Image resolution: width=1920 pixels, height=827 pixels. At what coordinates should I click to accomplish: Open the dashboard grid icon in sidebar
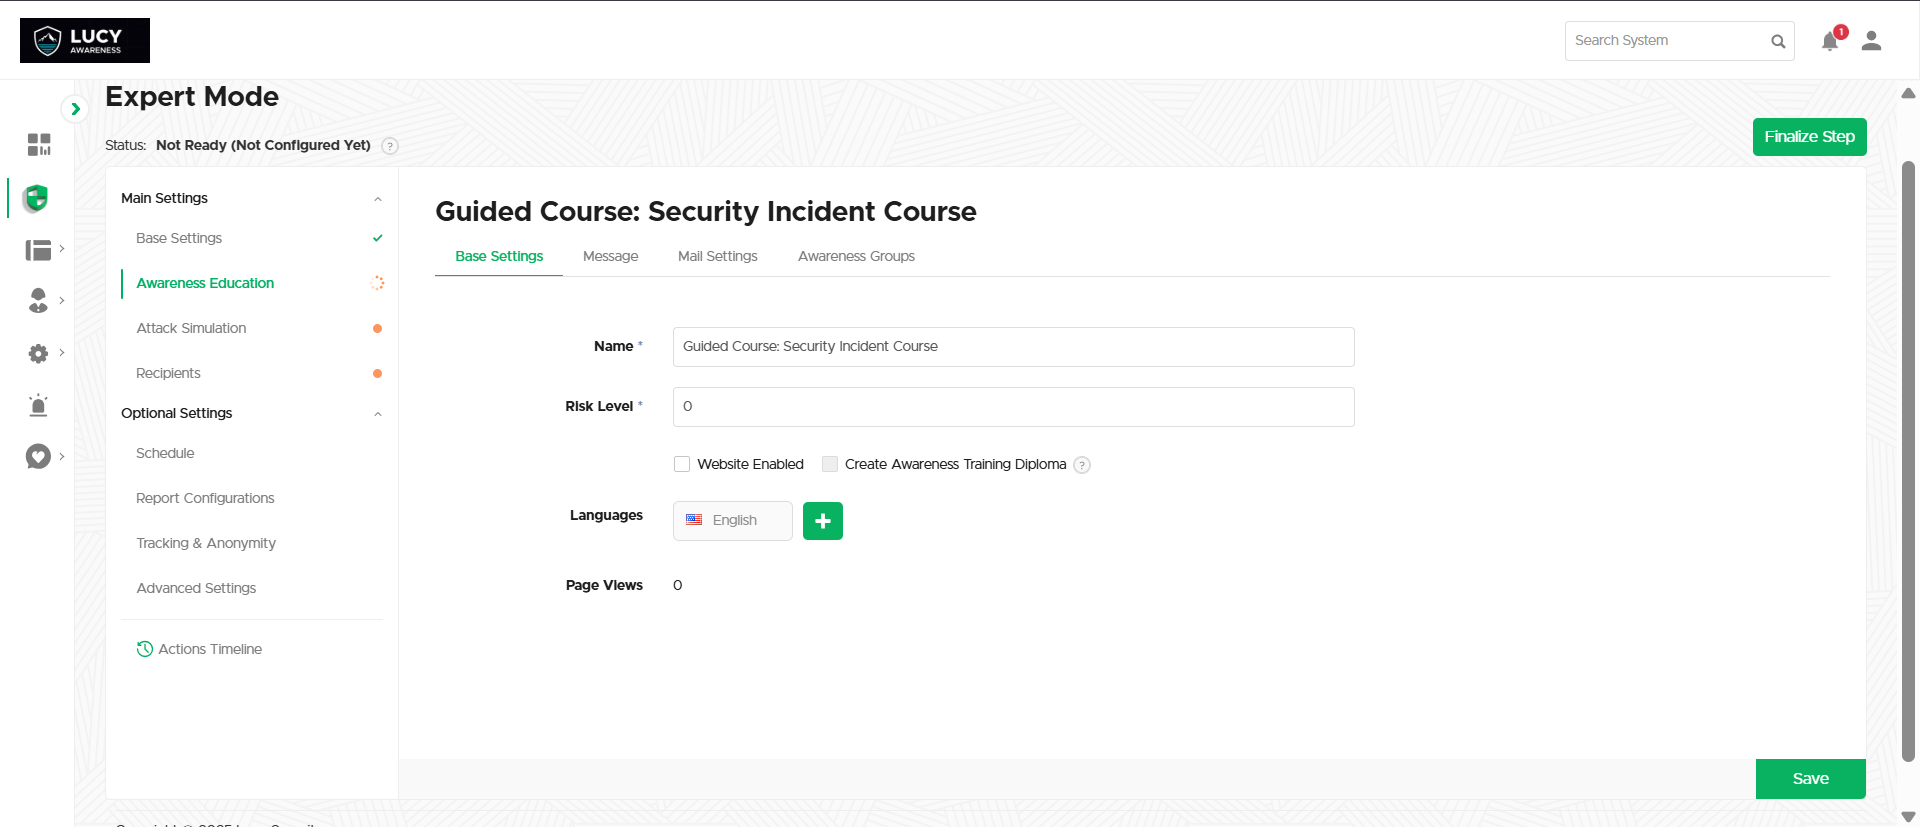pos(39,145)
